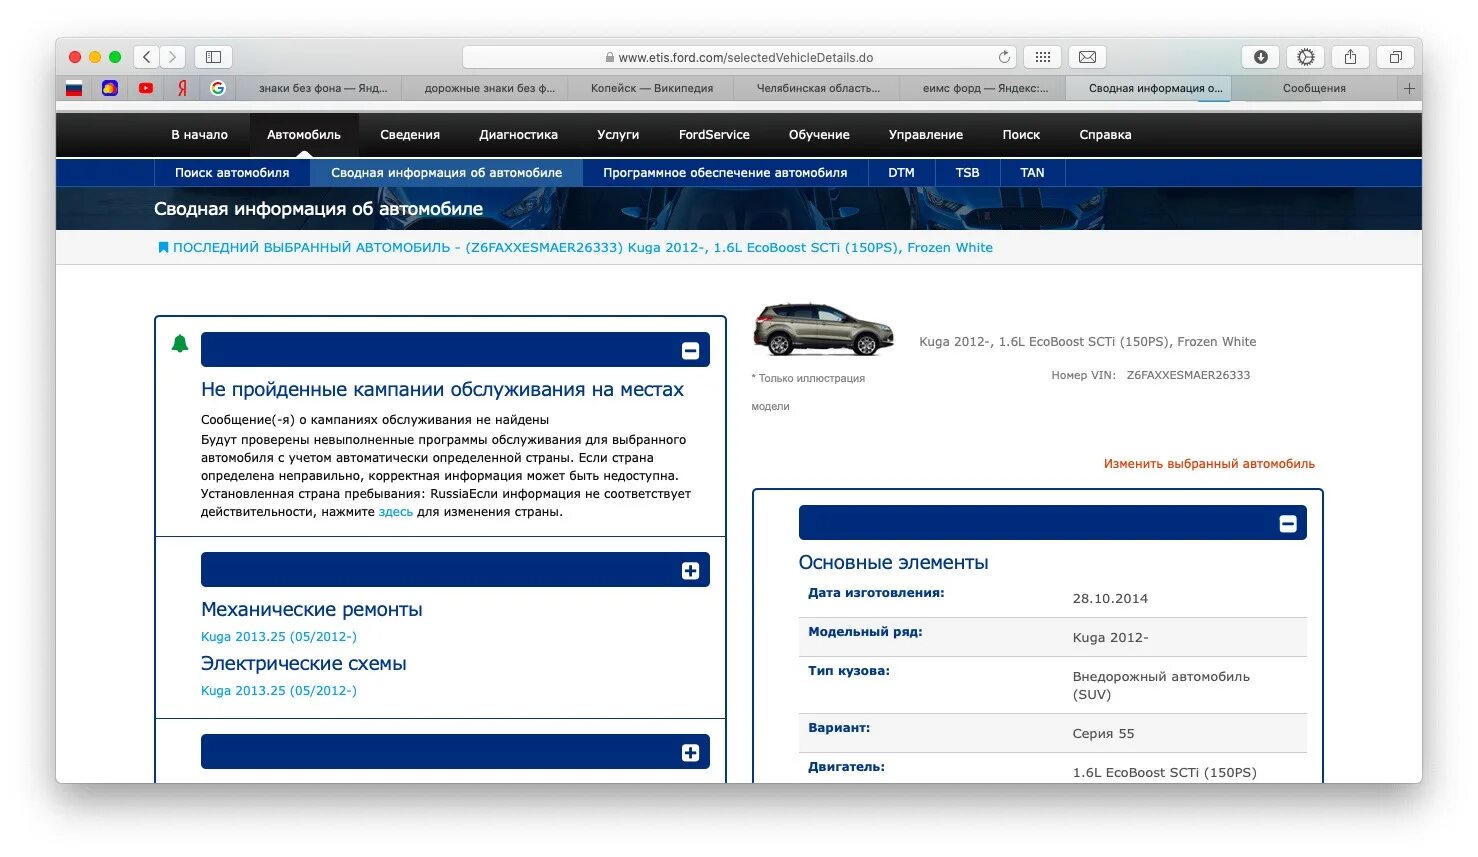The image size is (1478, 857).
Task: Click the здесь link to change country
Action: (x=395, y=512)
